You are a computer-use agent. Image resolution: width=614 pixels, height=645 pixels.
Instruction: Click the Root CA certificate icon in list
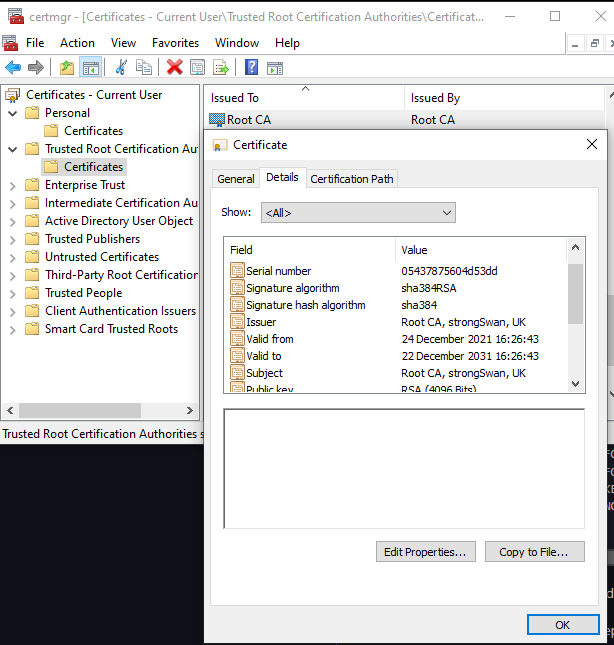pos(217,120)
